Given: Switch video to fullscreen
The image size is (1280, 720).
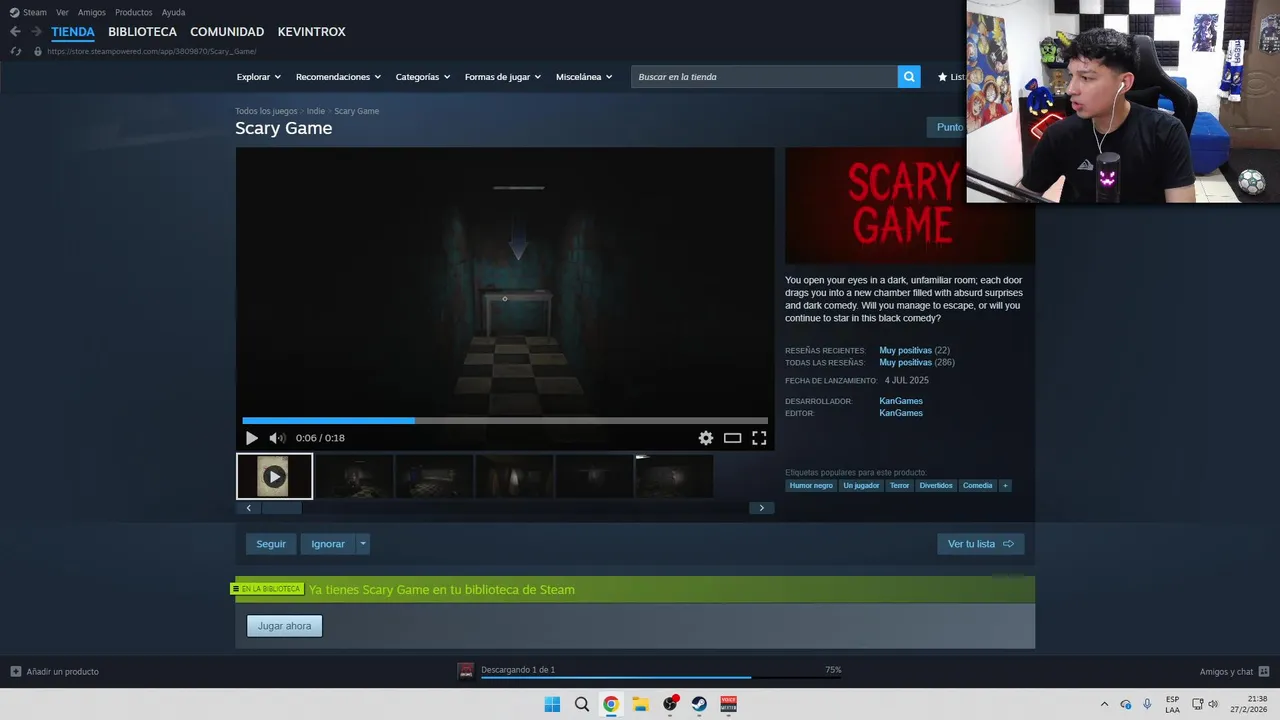Looking at the screenshot, I should click(759, 438).
